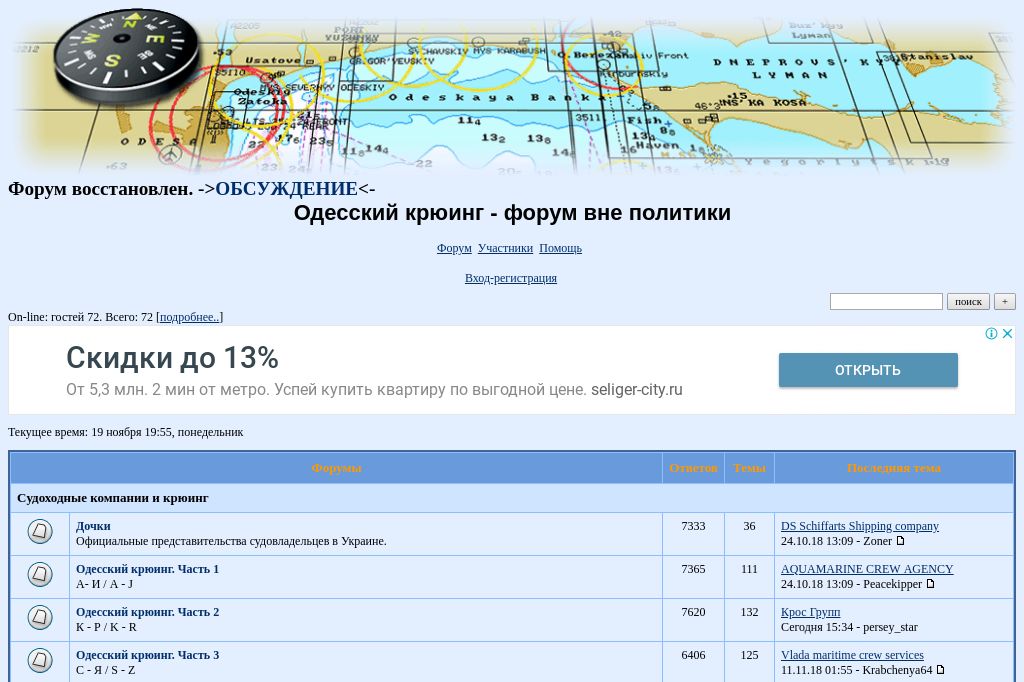Open Одесский крюинг. Часть 3 forum

pyautogui.click(x=148, y=655)
